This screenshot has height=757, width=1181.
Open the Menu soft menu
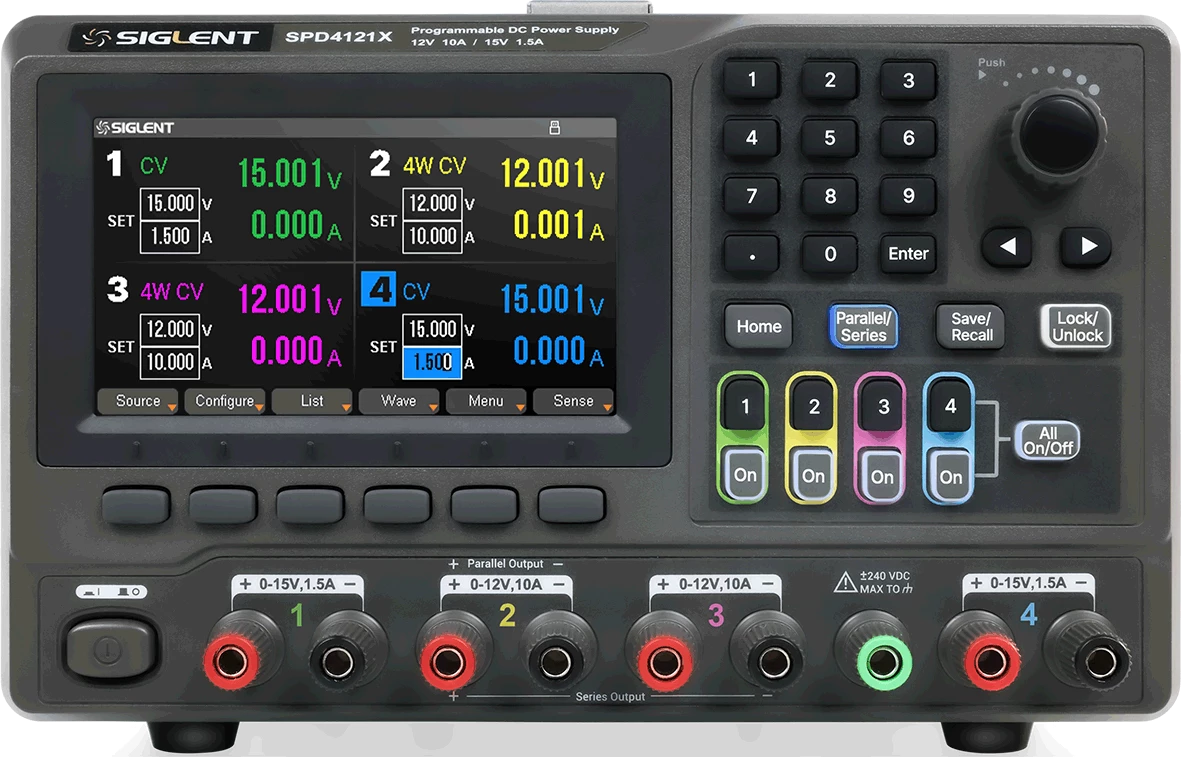point(486,401)
